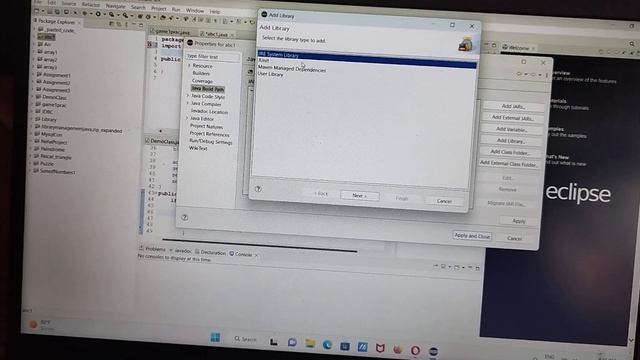Open Microsoft Edge from taskbar
Image resolution: width=640 pixels, height=360 pixels.
327,345
